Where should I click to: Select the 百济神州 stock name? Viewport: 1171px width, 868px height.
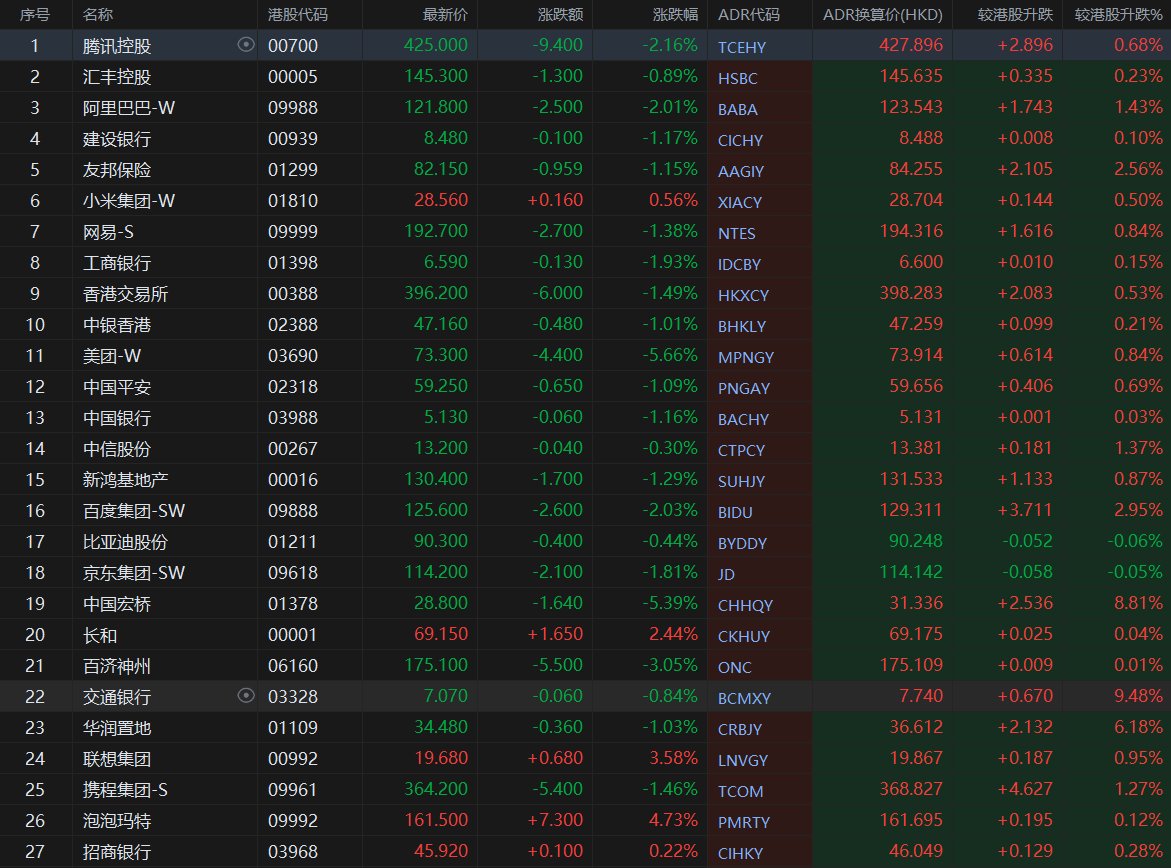(117, 666)
